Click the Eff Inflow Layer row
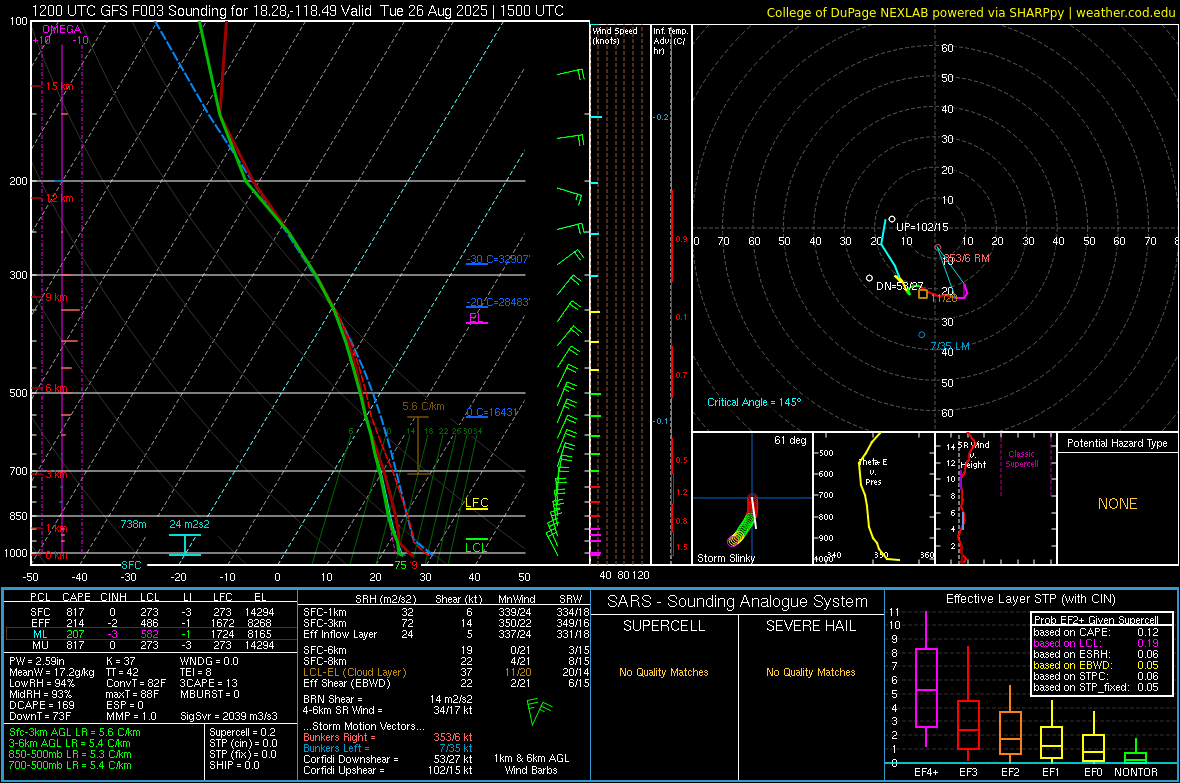1180x783 pixels. pyautogui.click(x=446, y=634)
